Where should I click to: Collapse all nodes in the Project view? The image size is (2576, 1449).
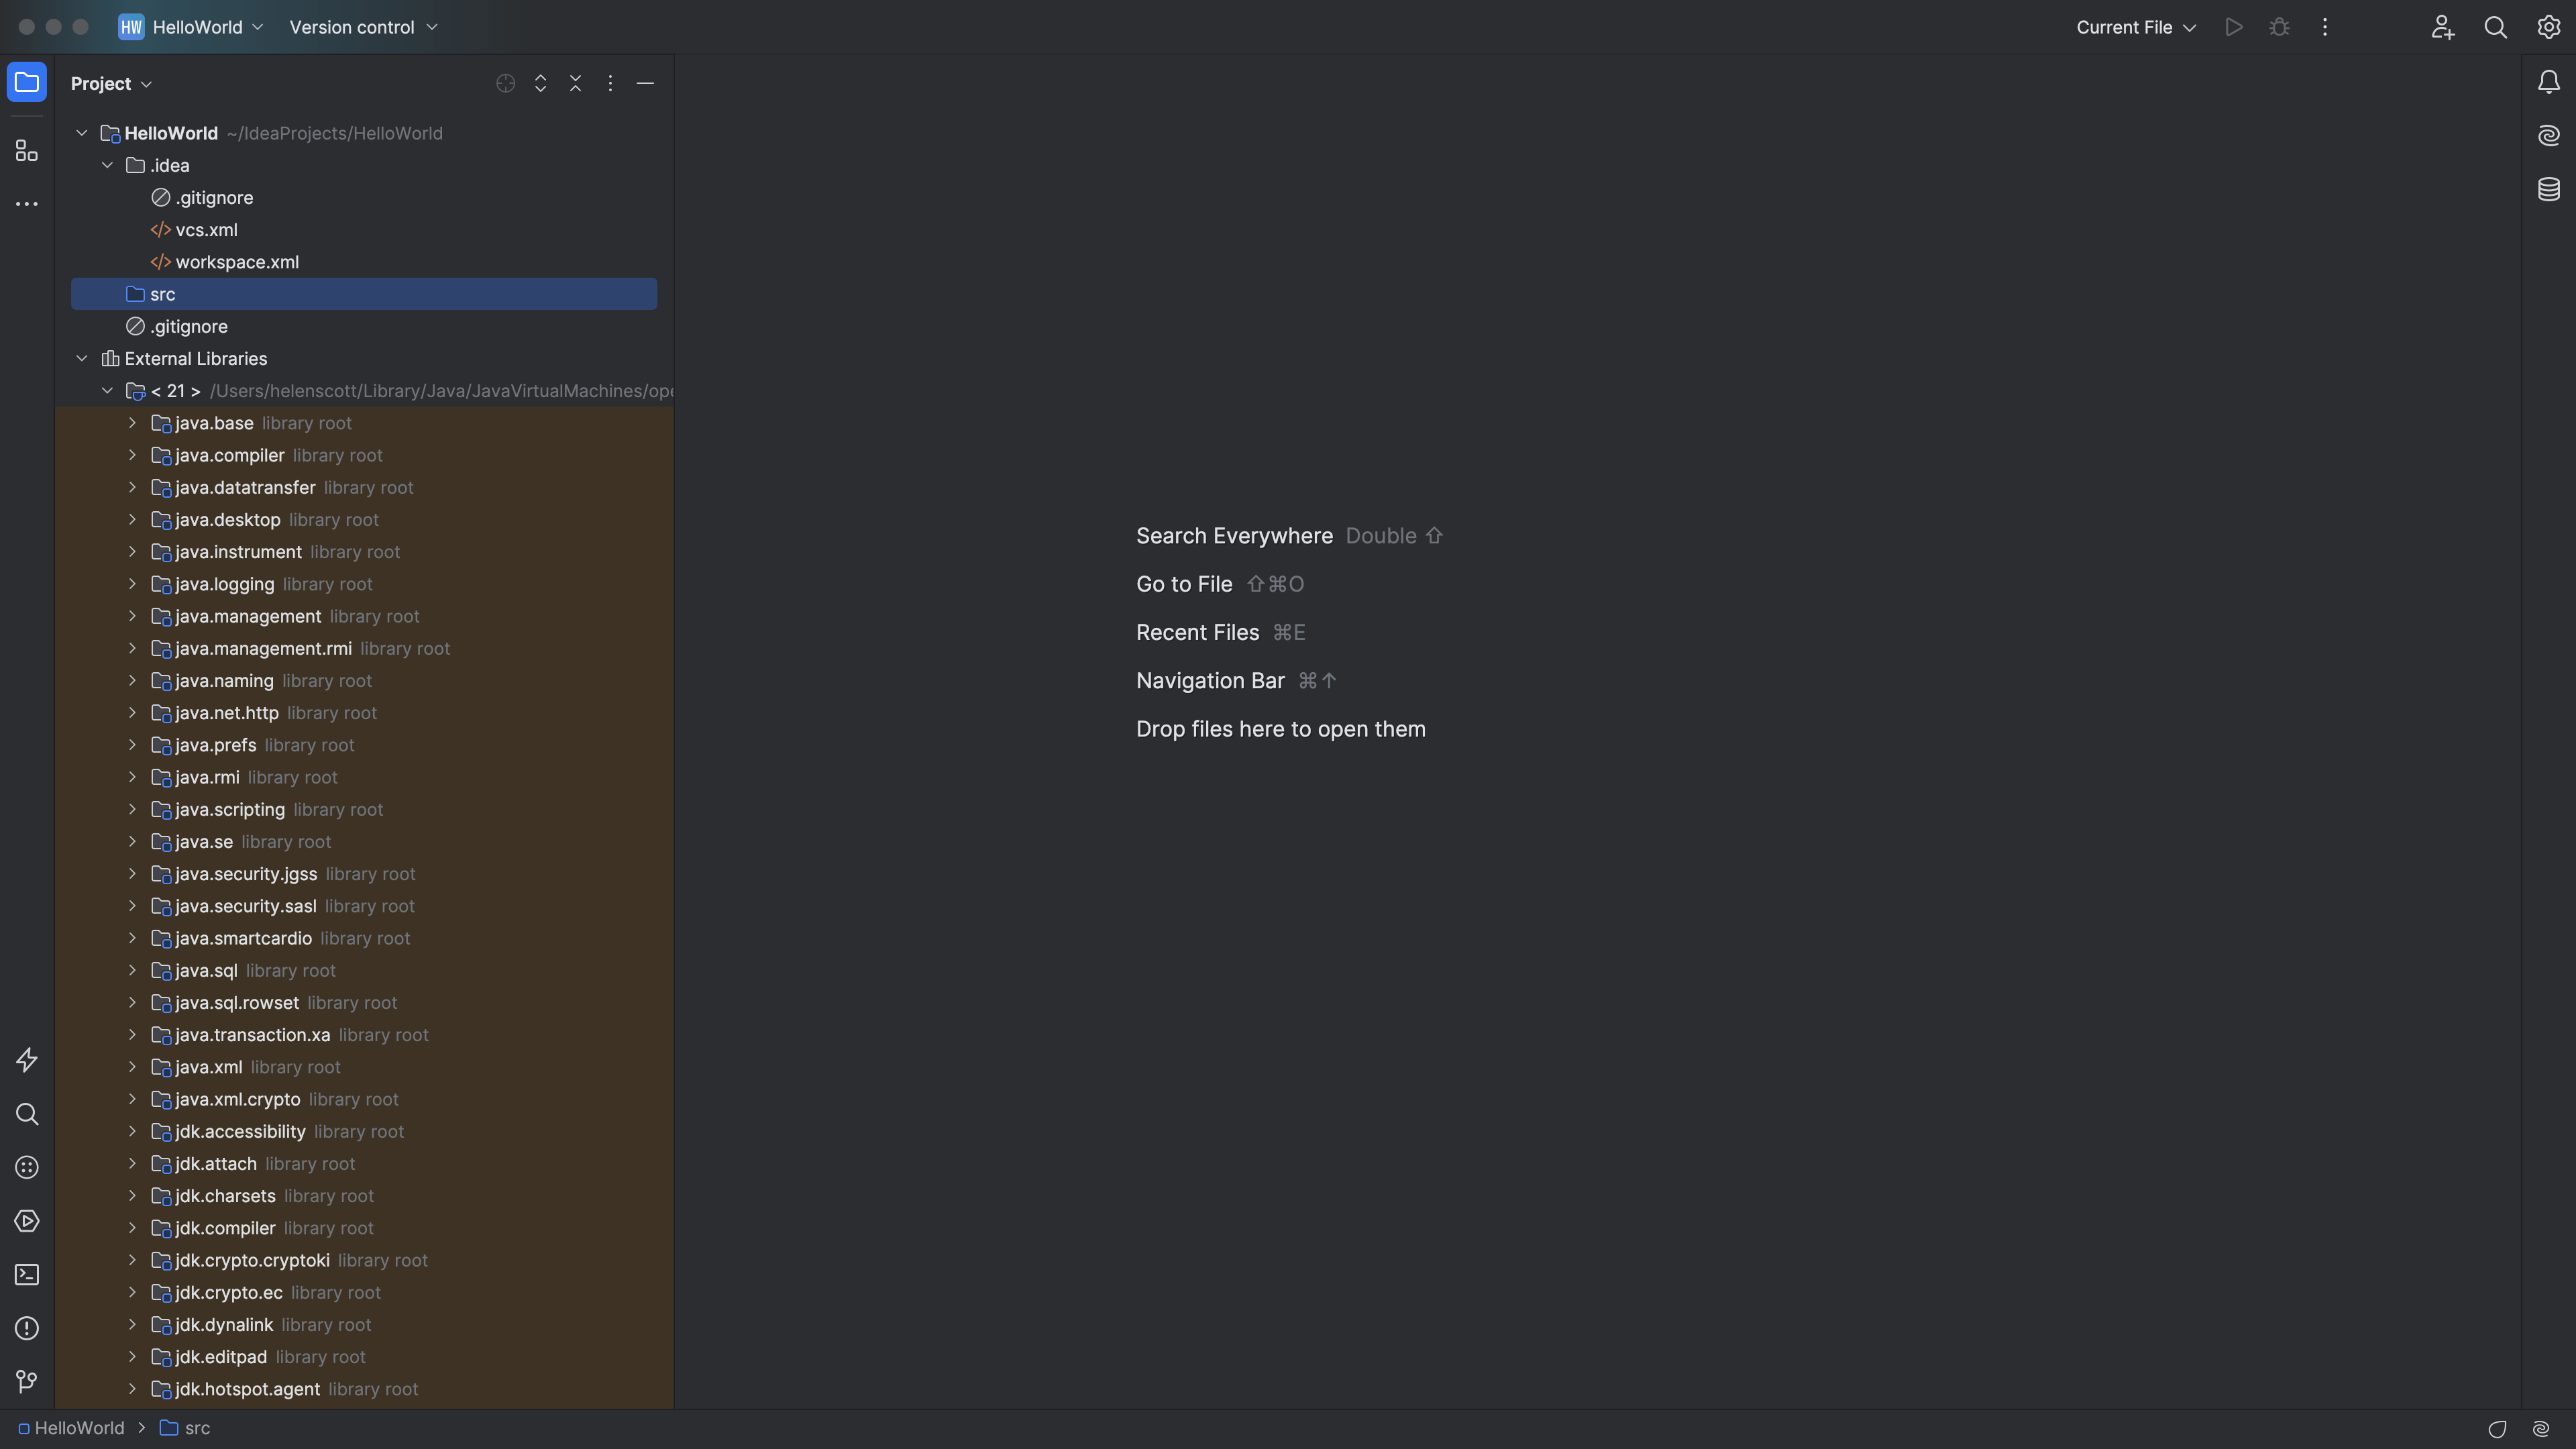click(575, 83)
